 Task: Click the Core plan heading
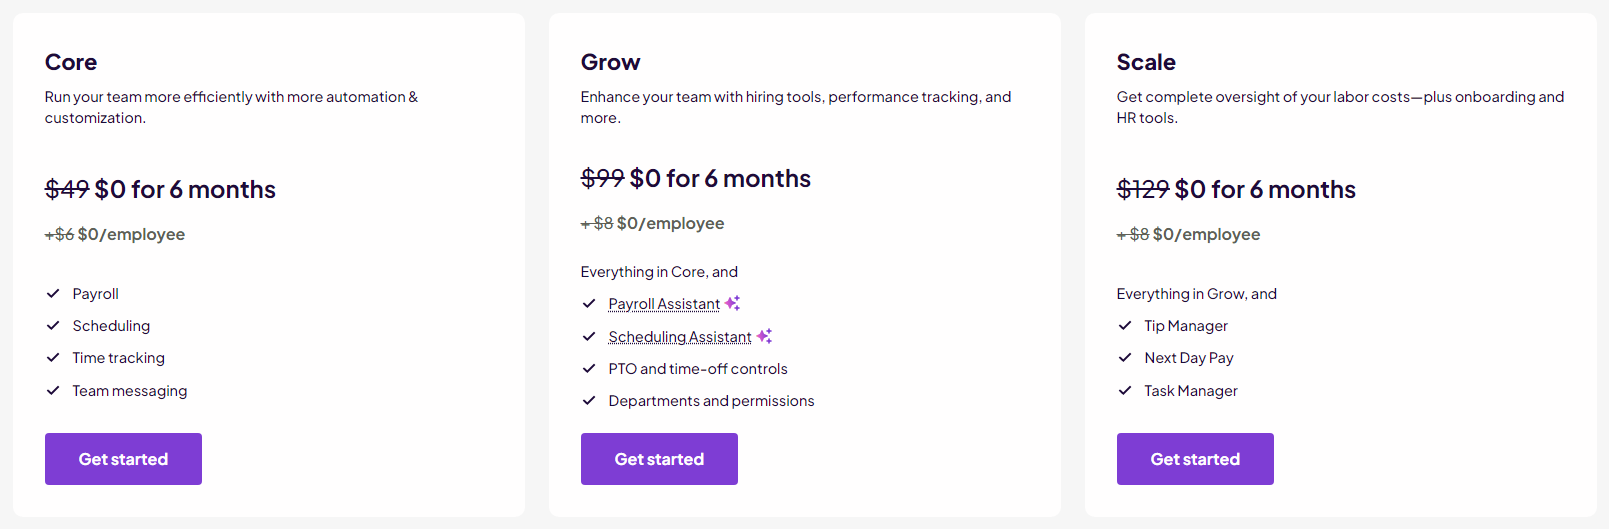tap(71, 62)
